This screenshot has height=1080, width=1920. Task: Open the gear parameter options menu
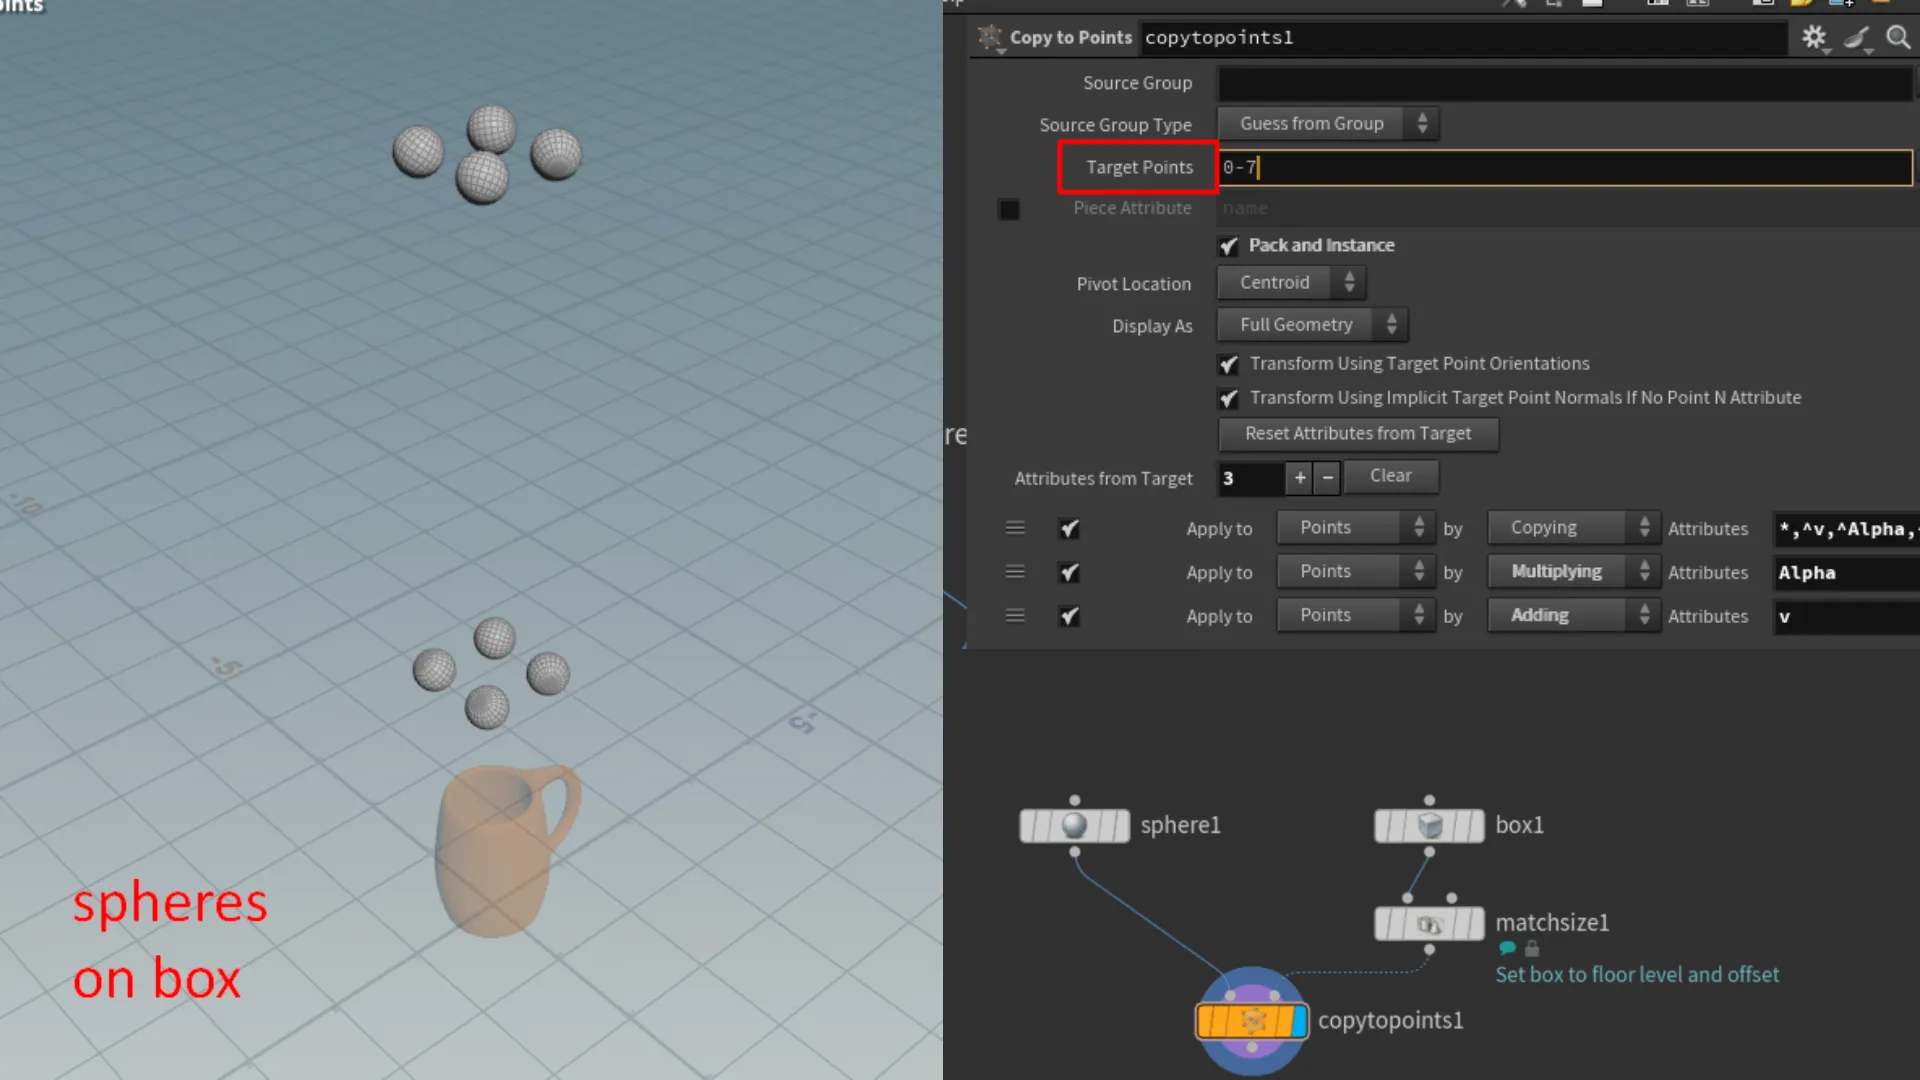point(1814,37)
